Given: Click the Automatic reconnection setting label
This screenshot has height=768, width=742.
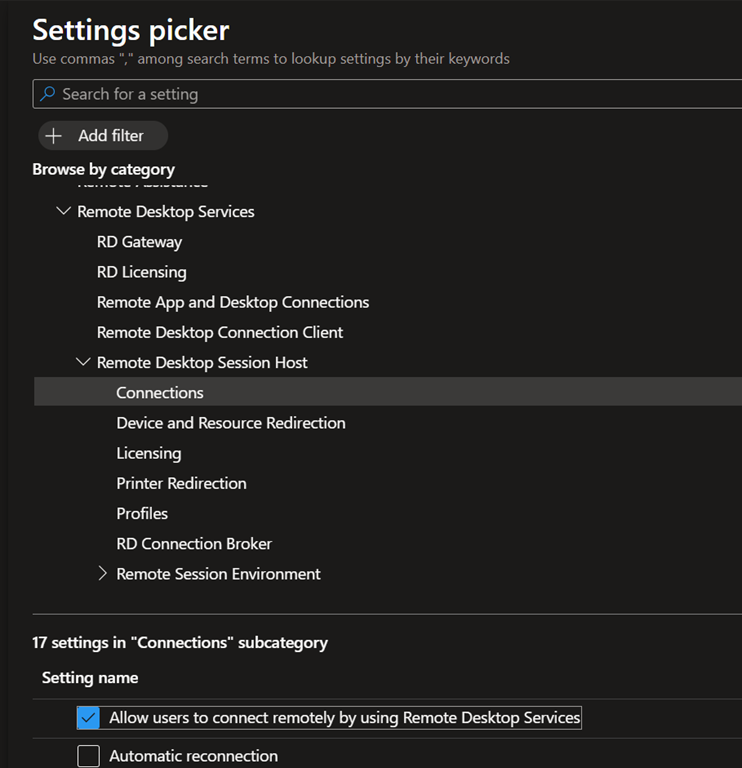Looking at the screenshot, I should click(193, 756).
